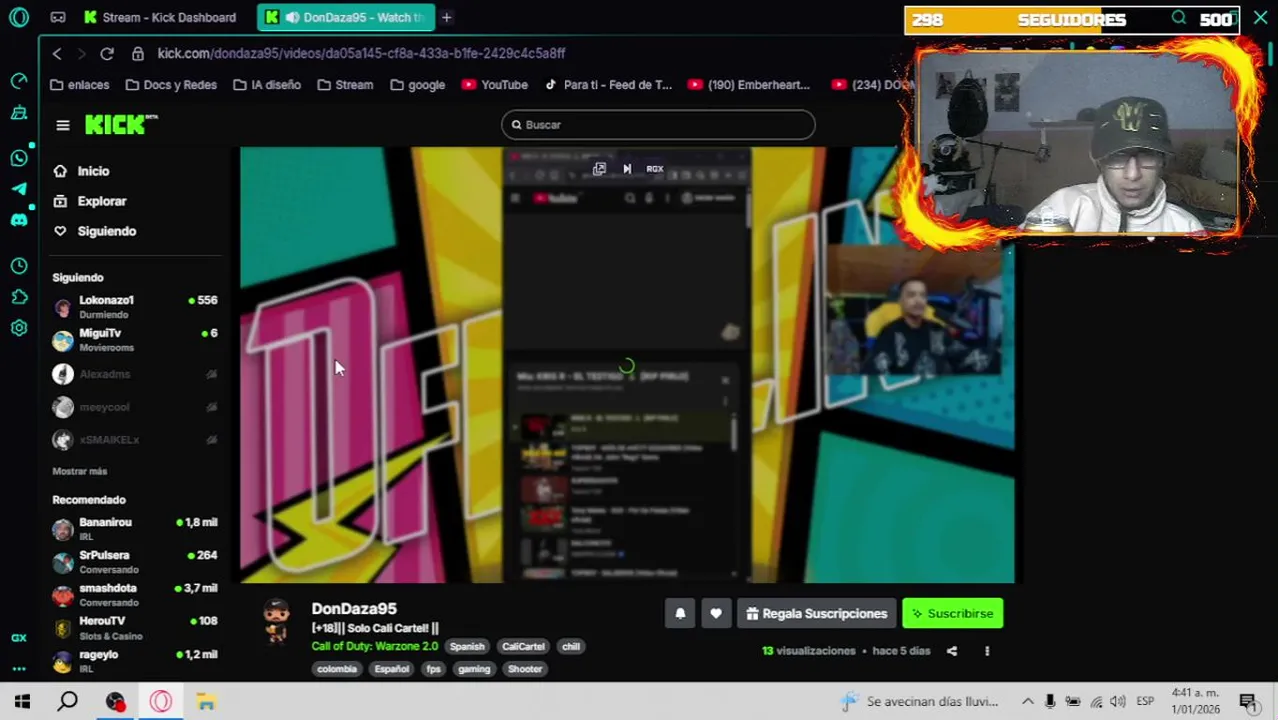The width and height of the screenshot is (1278, 720).
Task: Click picture-in-picture icon atop the video
Action: tap(599, 169)
